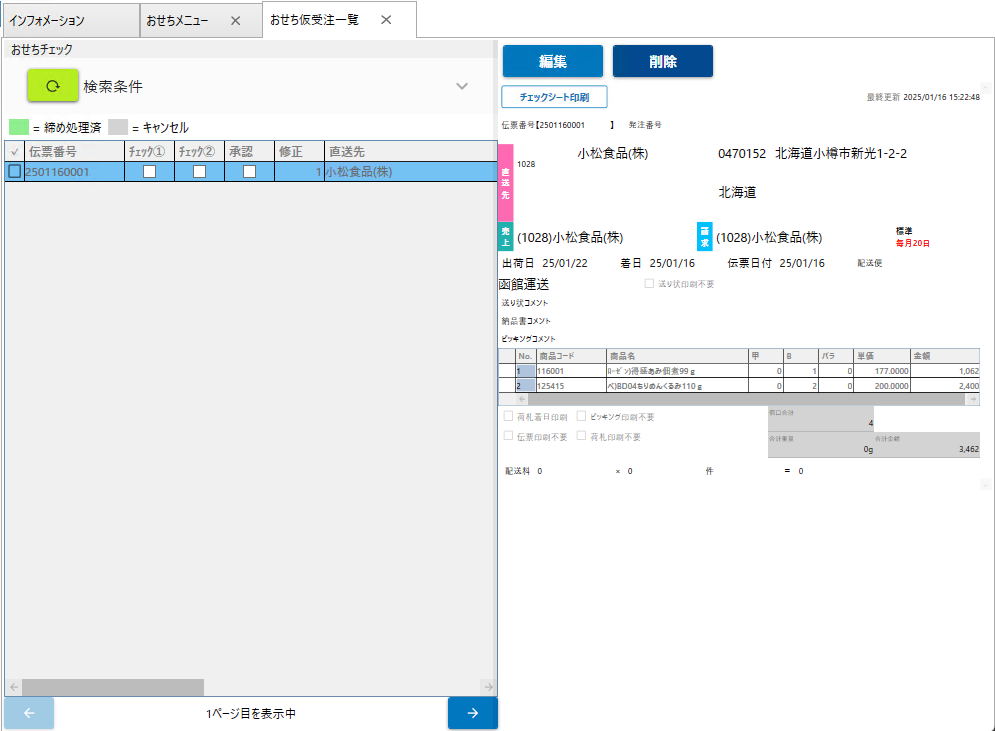Select order number 2501160001 cell
This screenshot has width=995, height=731.
pyautogui.click(x=74, y=172)
